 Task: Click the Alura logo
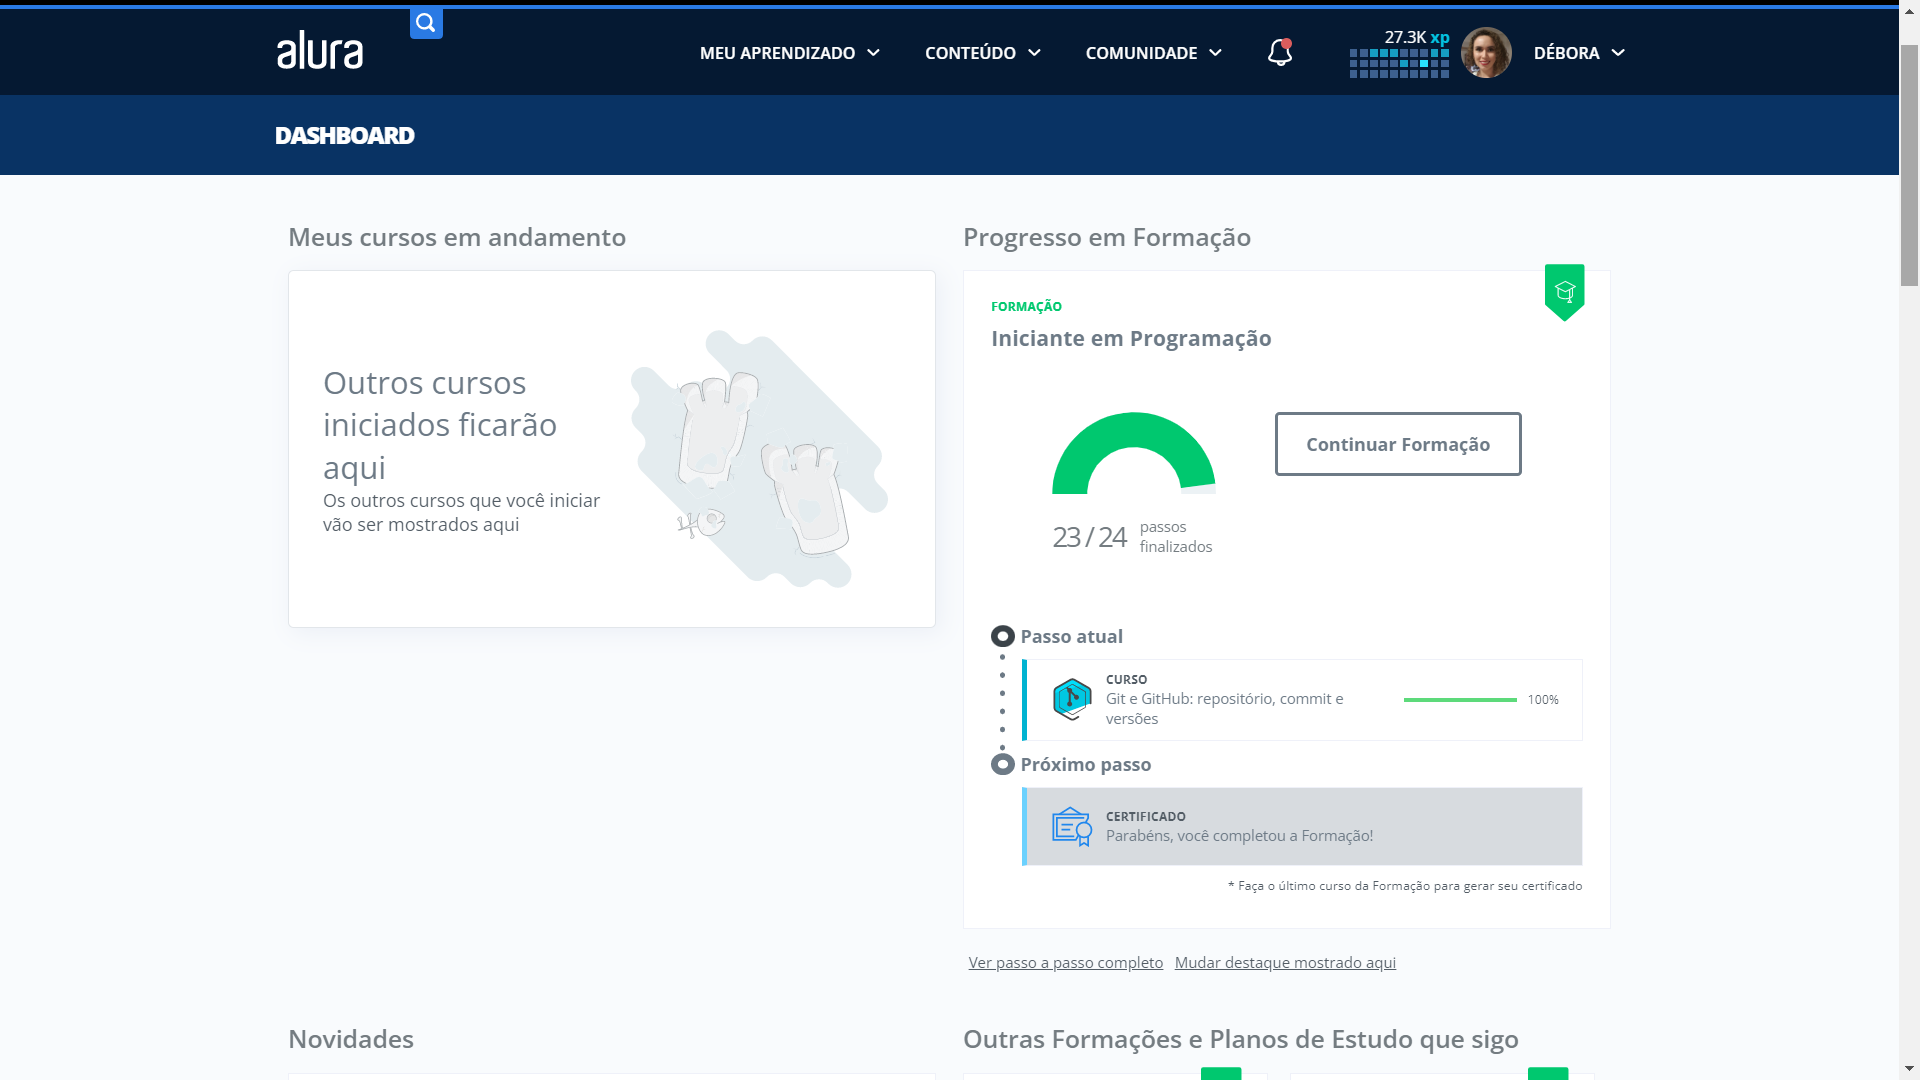pyautogui.click(x=320, y=51)
